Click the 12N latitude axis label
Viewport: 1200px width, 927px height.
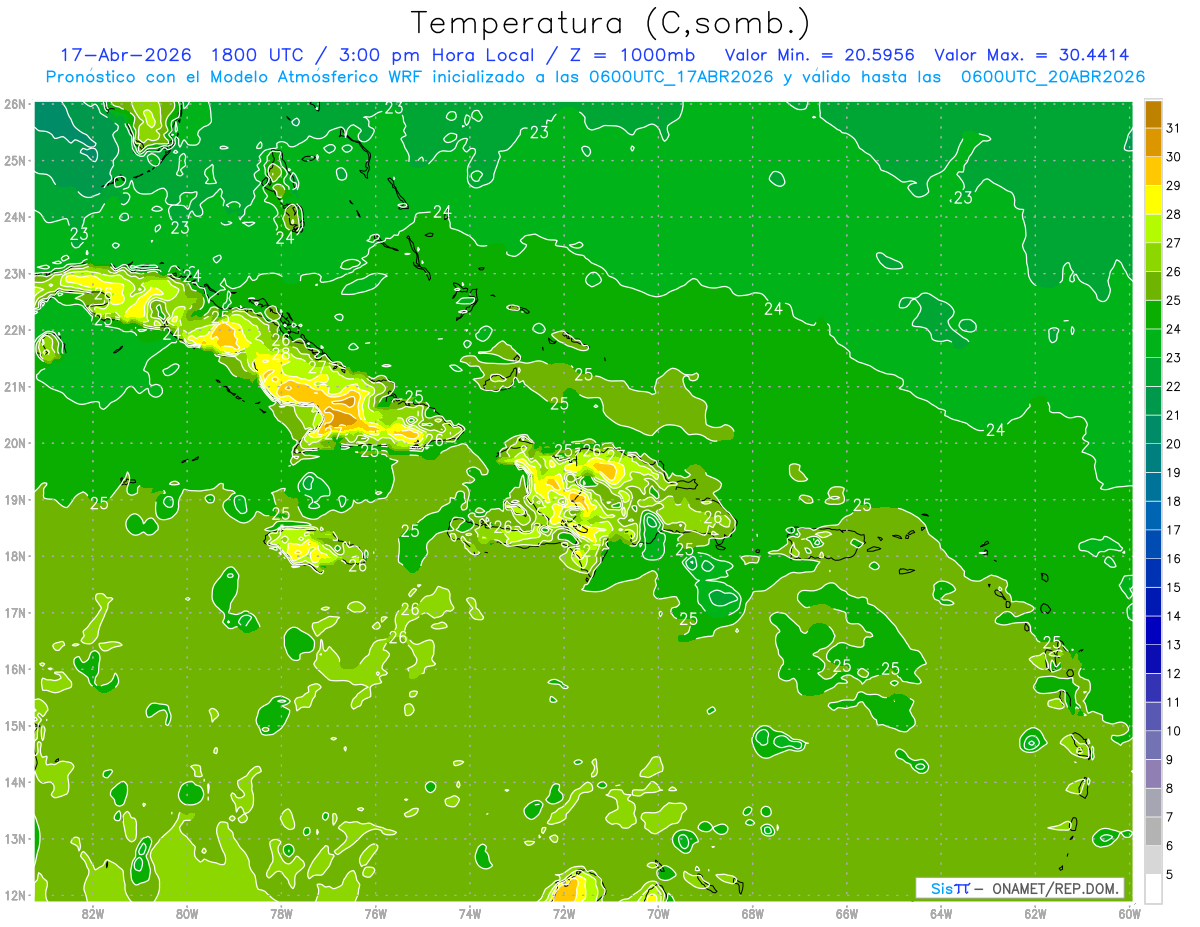[14, 895]
